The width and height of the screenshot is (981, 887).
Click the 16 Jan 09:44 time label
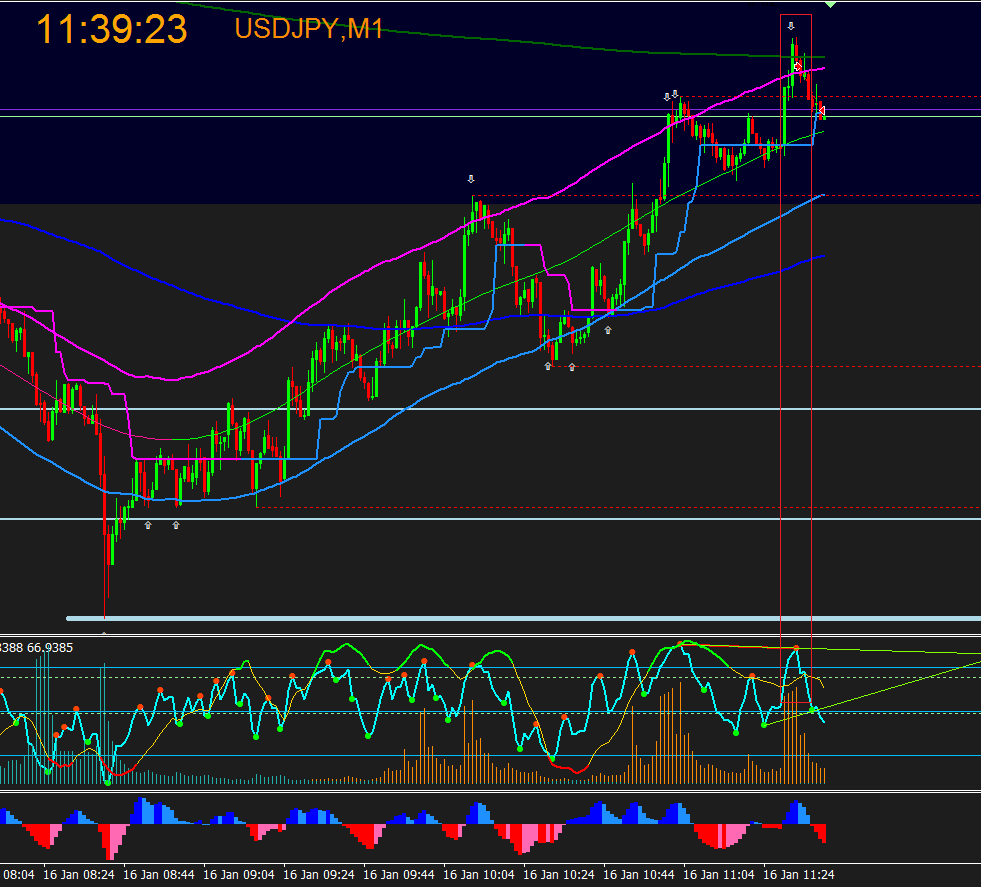pyautogui.click(x=399, y=874)
